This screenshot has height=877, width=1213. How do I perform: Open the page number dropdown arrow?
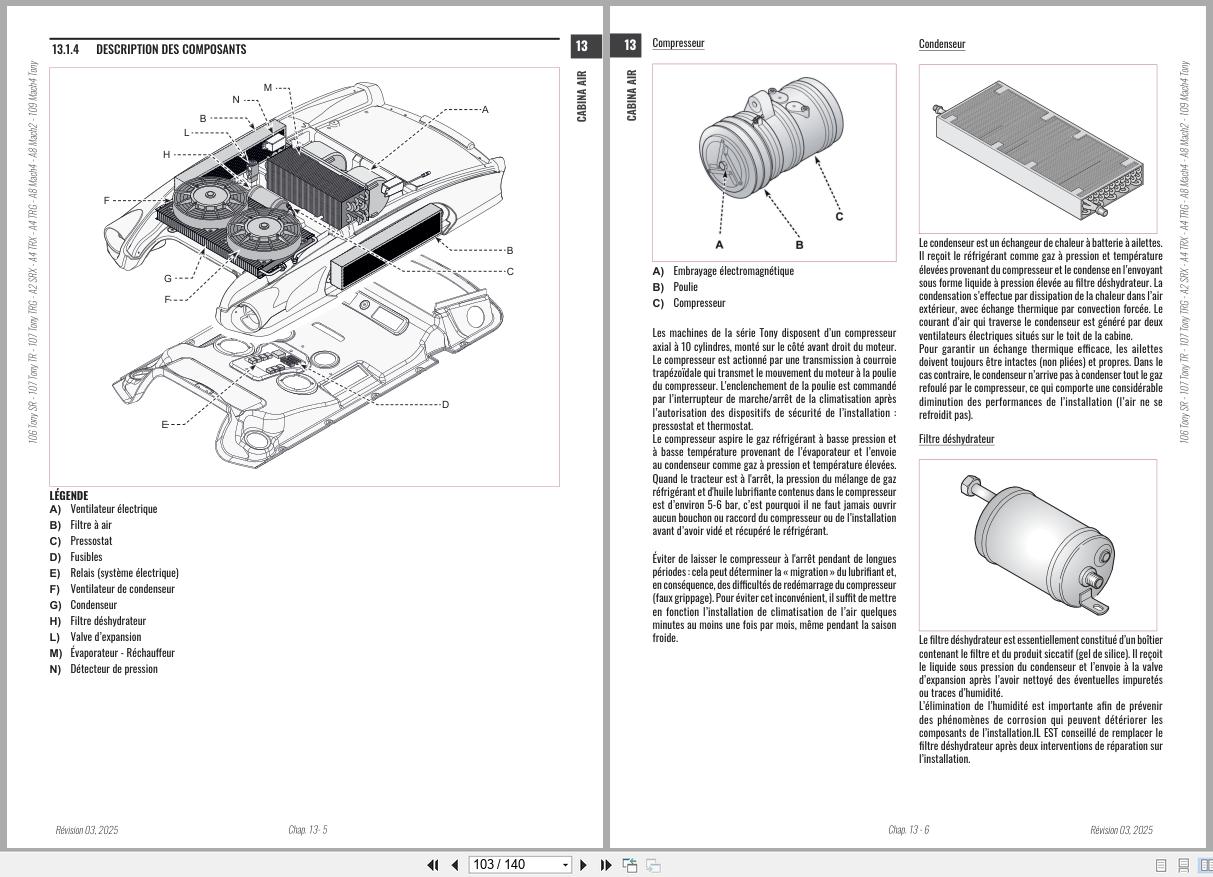click(565, 865)
